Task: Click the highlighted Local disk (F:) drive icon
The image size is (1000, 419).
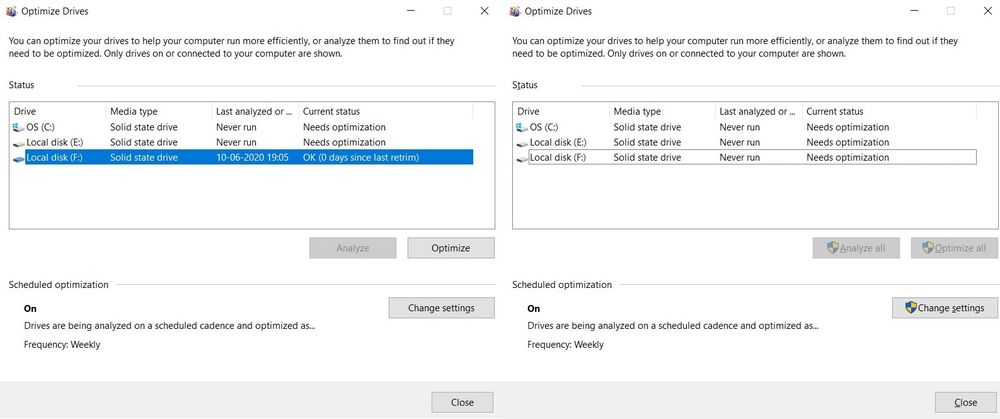Action: [19, 158]
